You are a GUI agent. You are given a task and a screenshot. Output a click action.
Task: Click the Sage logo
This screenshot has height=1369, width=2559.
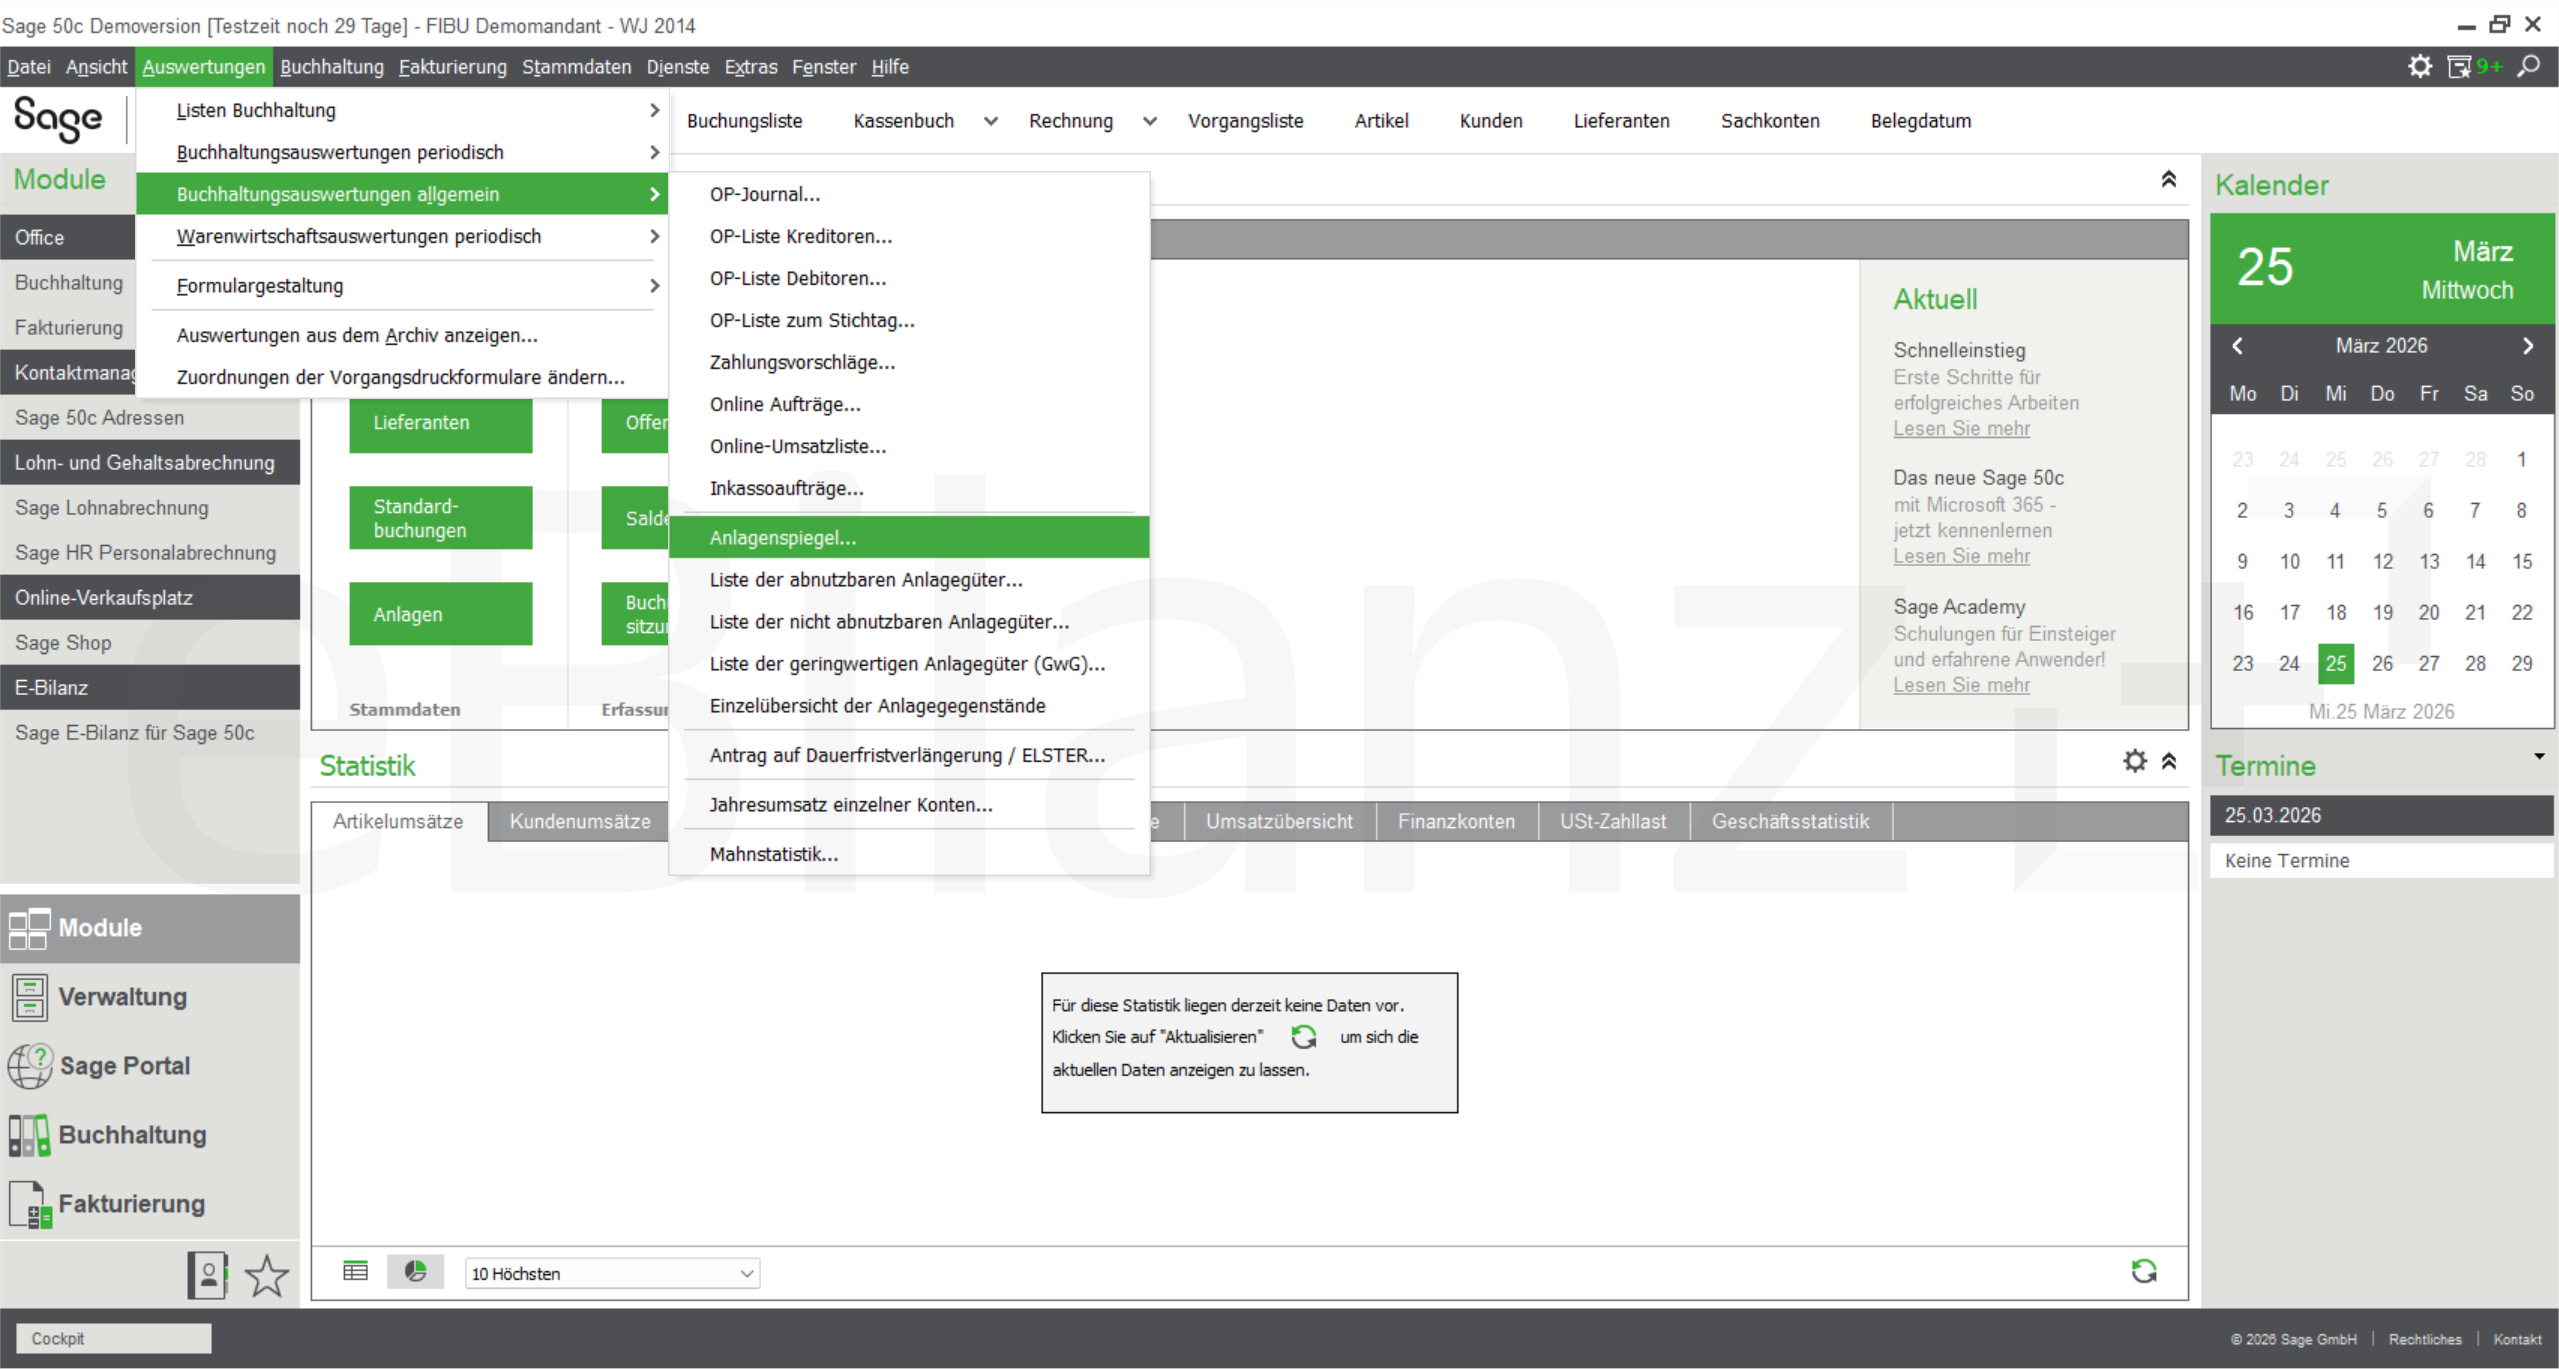(58, 119)
